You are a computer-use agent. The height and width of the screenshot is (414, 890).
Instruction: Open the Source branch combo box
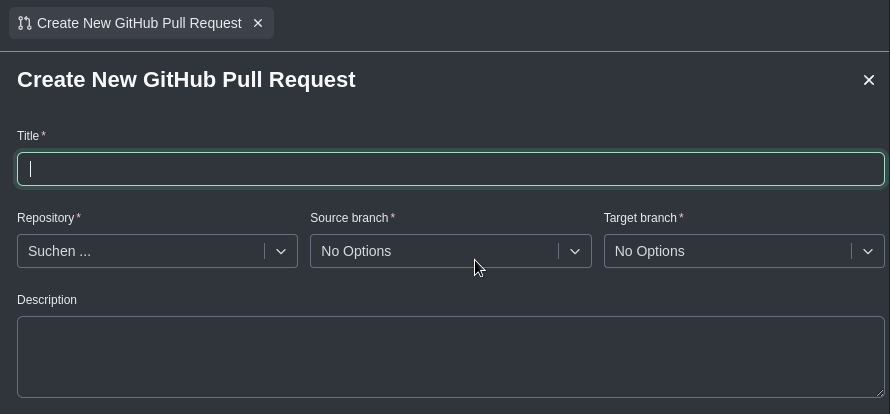pyautogui.click(x=451, y=251)
